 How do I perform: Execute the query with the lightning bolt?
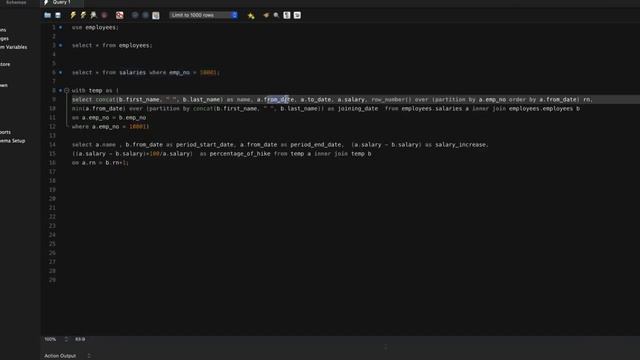click(x=73, y=16)
